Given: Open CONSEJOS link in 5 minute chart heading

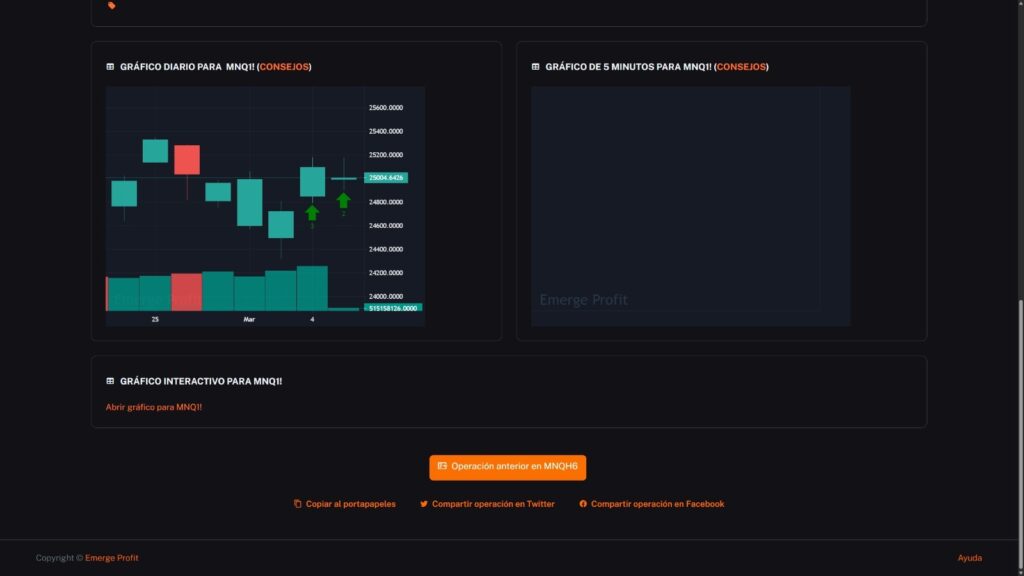Looking at the screenshot, I should point(741,67).
